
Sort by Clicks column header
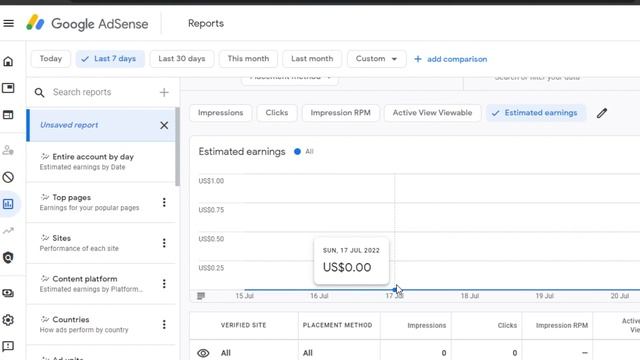click(x=507, y=325)
